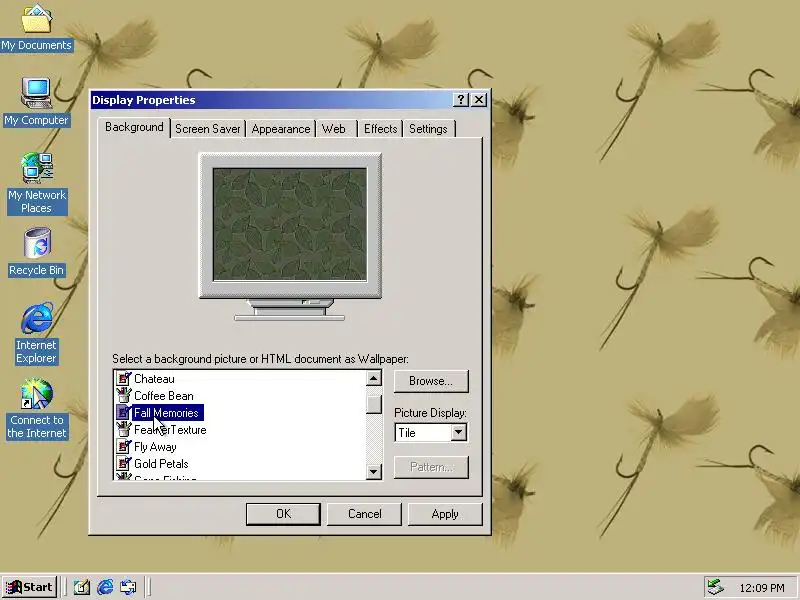Select Gold Petals wallpaper in the list
800x600 pixels.
[161, 463]
